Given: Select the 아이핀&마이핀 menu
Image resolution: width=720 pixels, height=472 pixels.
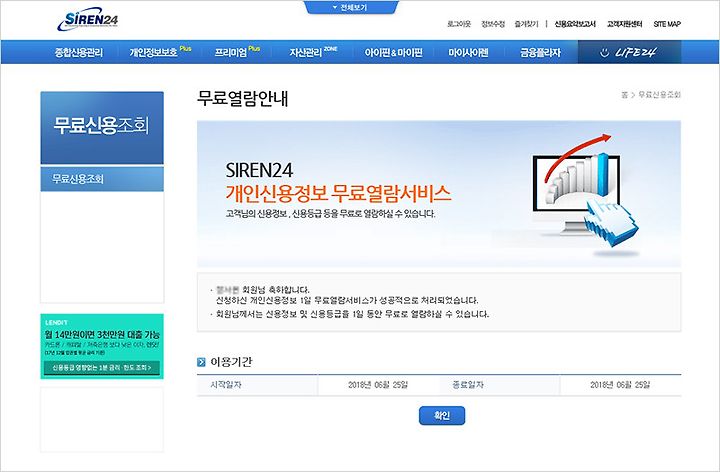Looking at the screenshot, I should tap(394, 52).
